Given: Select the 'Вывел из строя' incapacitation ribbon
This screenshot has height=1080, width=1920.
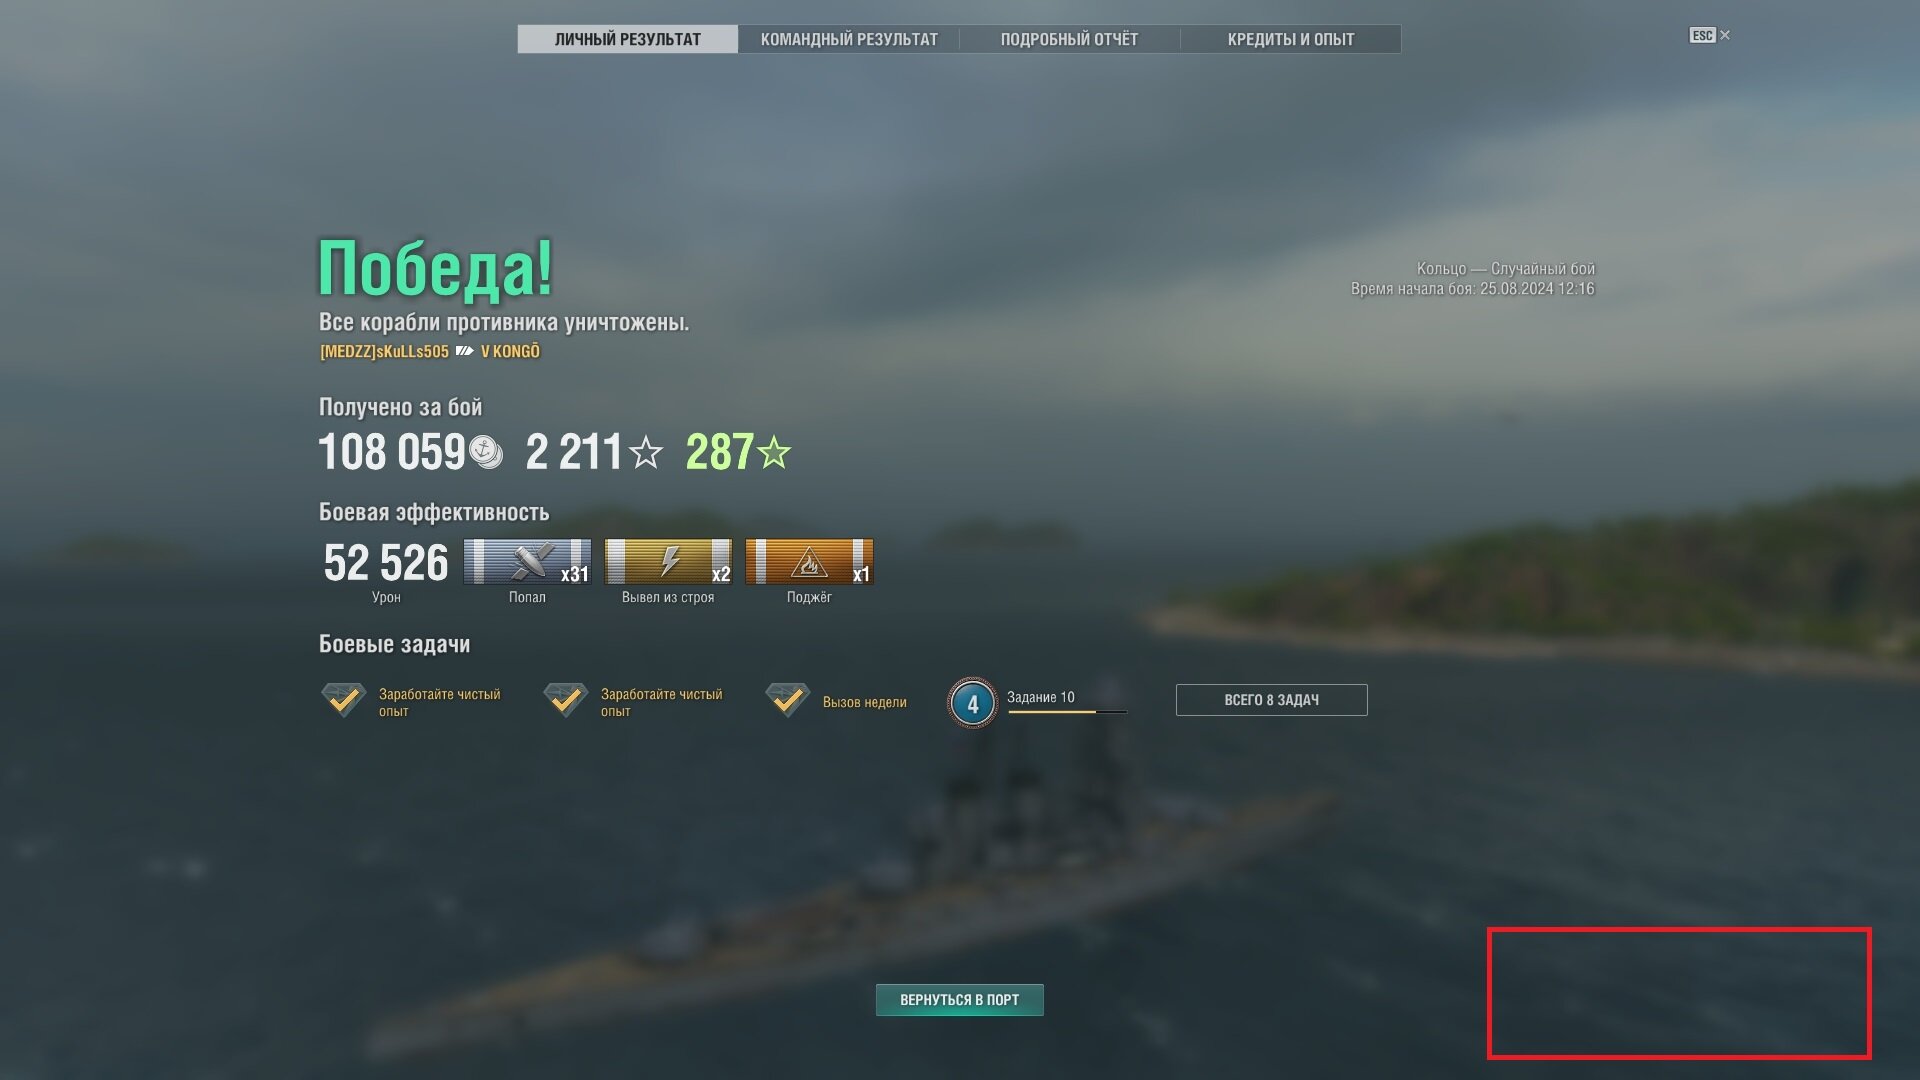Looking at the screenshot, I should [668, 561].
